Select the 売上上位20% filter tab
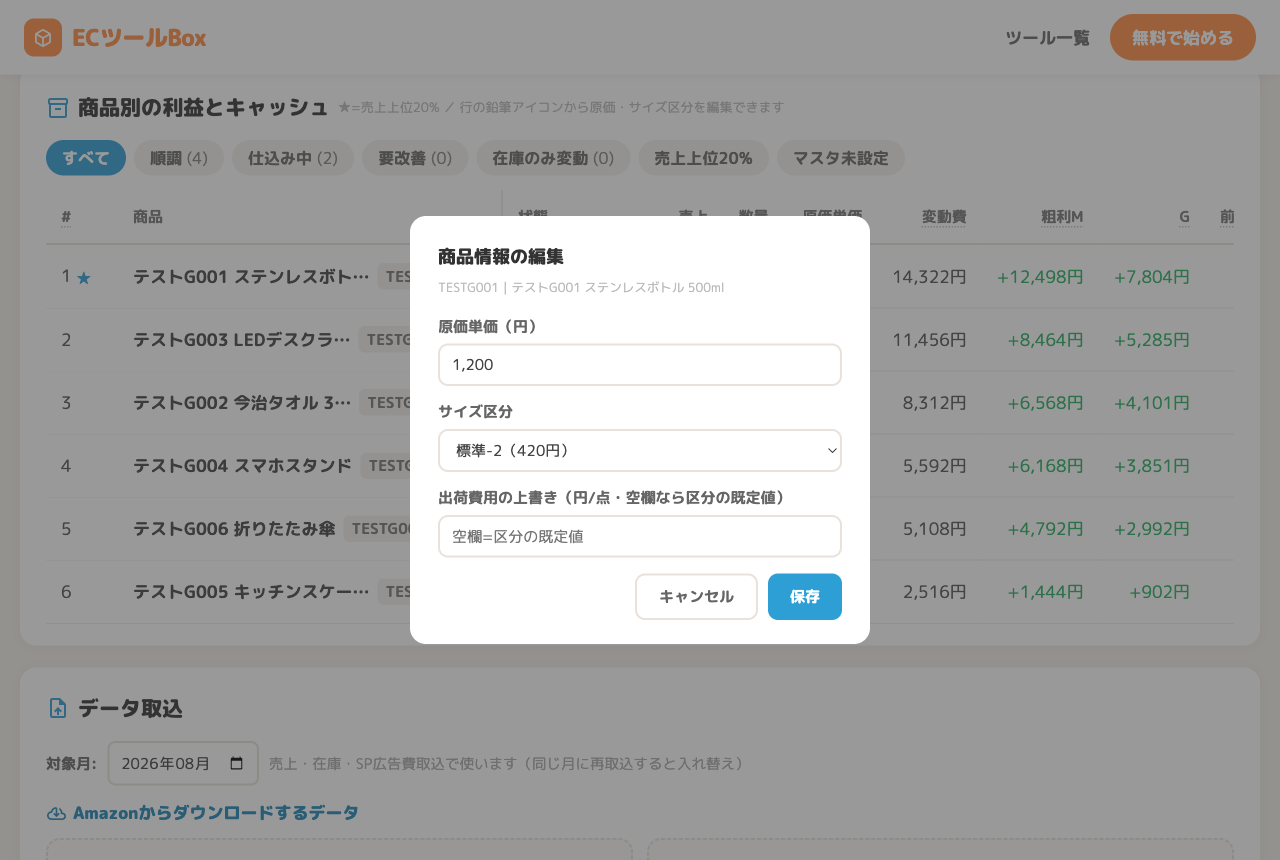Screen dimensions: 1280x860 tap(703, 158)
